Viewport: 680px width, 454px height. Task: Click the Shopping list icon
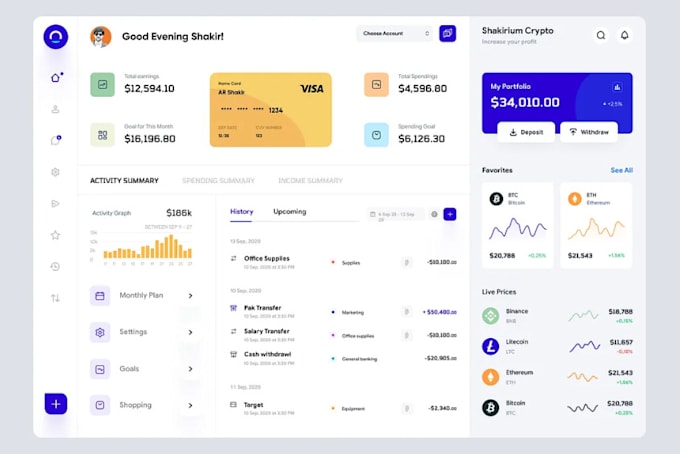(x=100, y=405)
